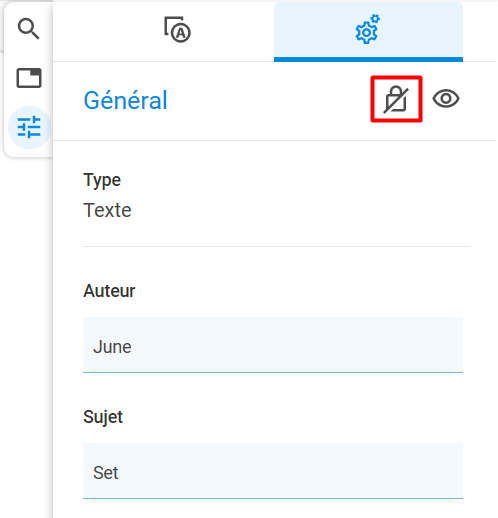This screenshot has height=518, width=498.
Task: Click the Général section heading
Action: (125, 100)
